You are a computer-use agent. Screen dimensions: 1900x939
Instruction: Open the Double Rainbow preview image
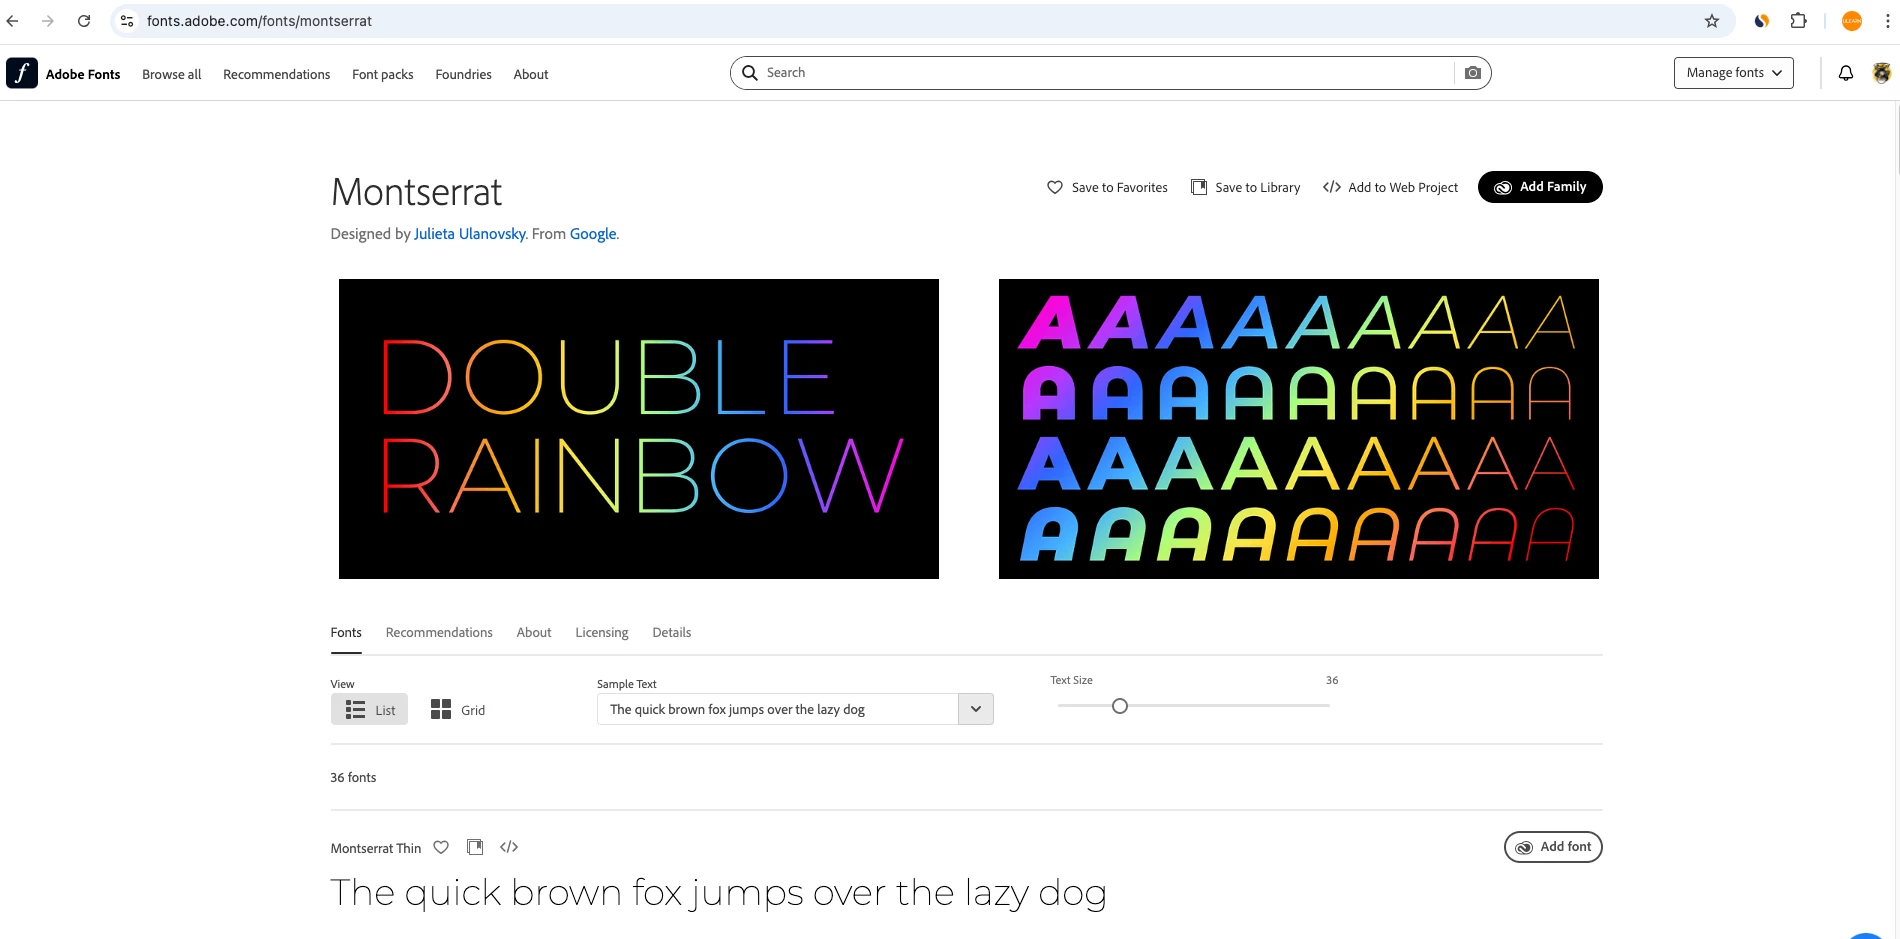pos(639,429)
